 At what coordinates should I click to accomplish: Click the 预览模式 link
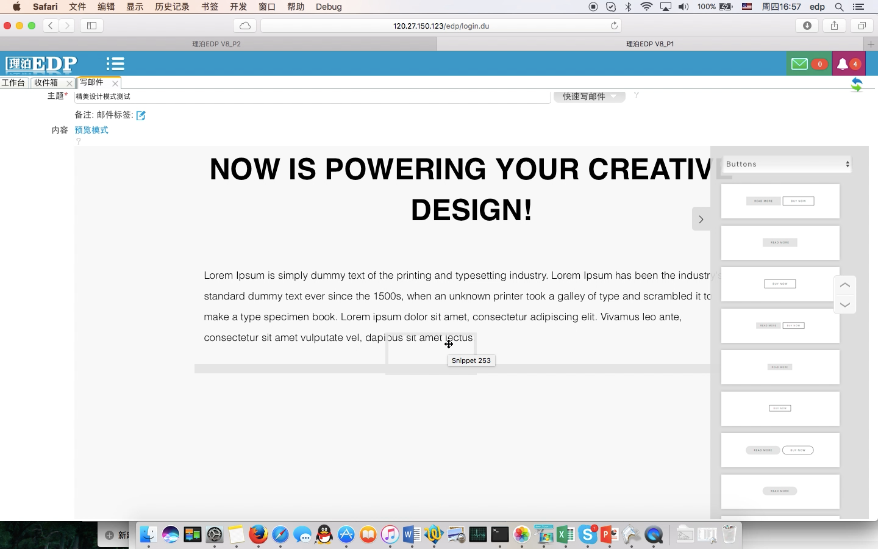[x=91, y=130]
